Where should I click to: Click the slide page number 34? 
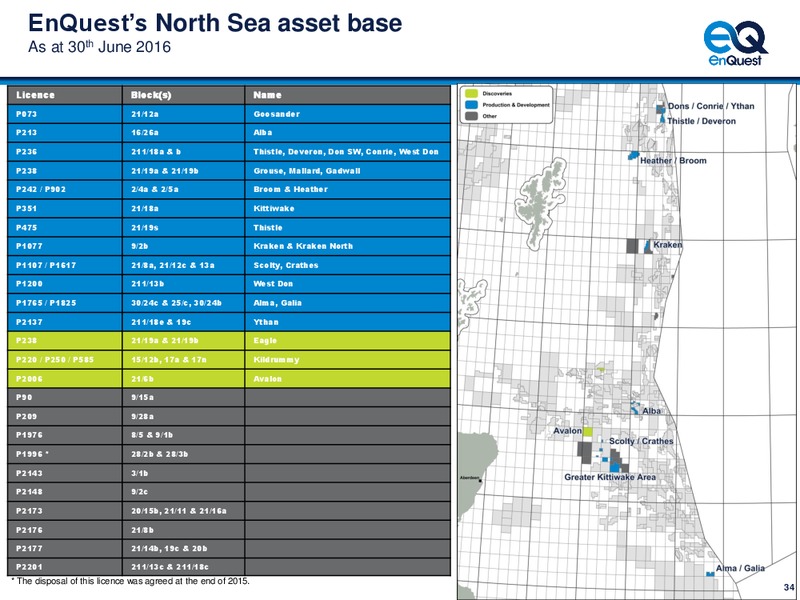[x=789, y=587]
